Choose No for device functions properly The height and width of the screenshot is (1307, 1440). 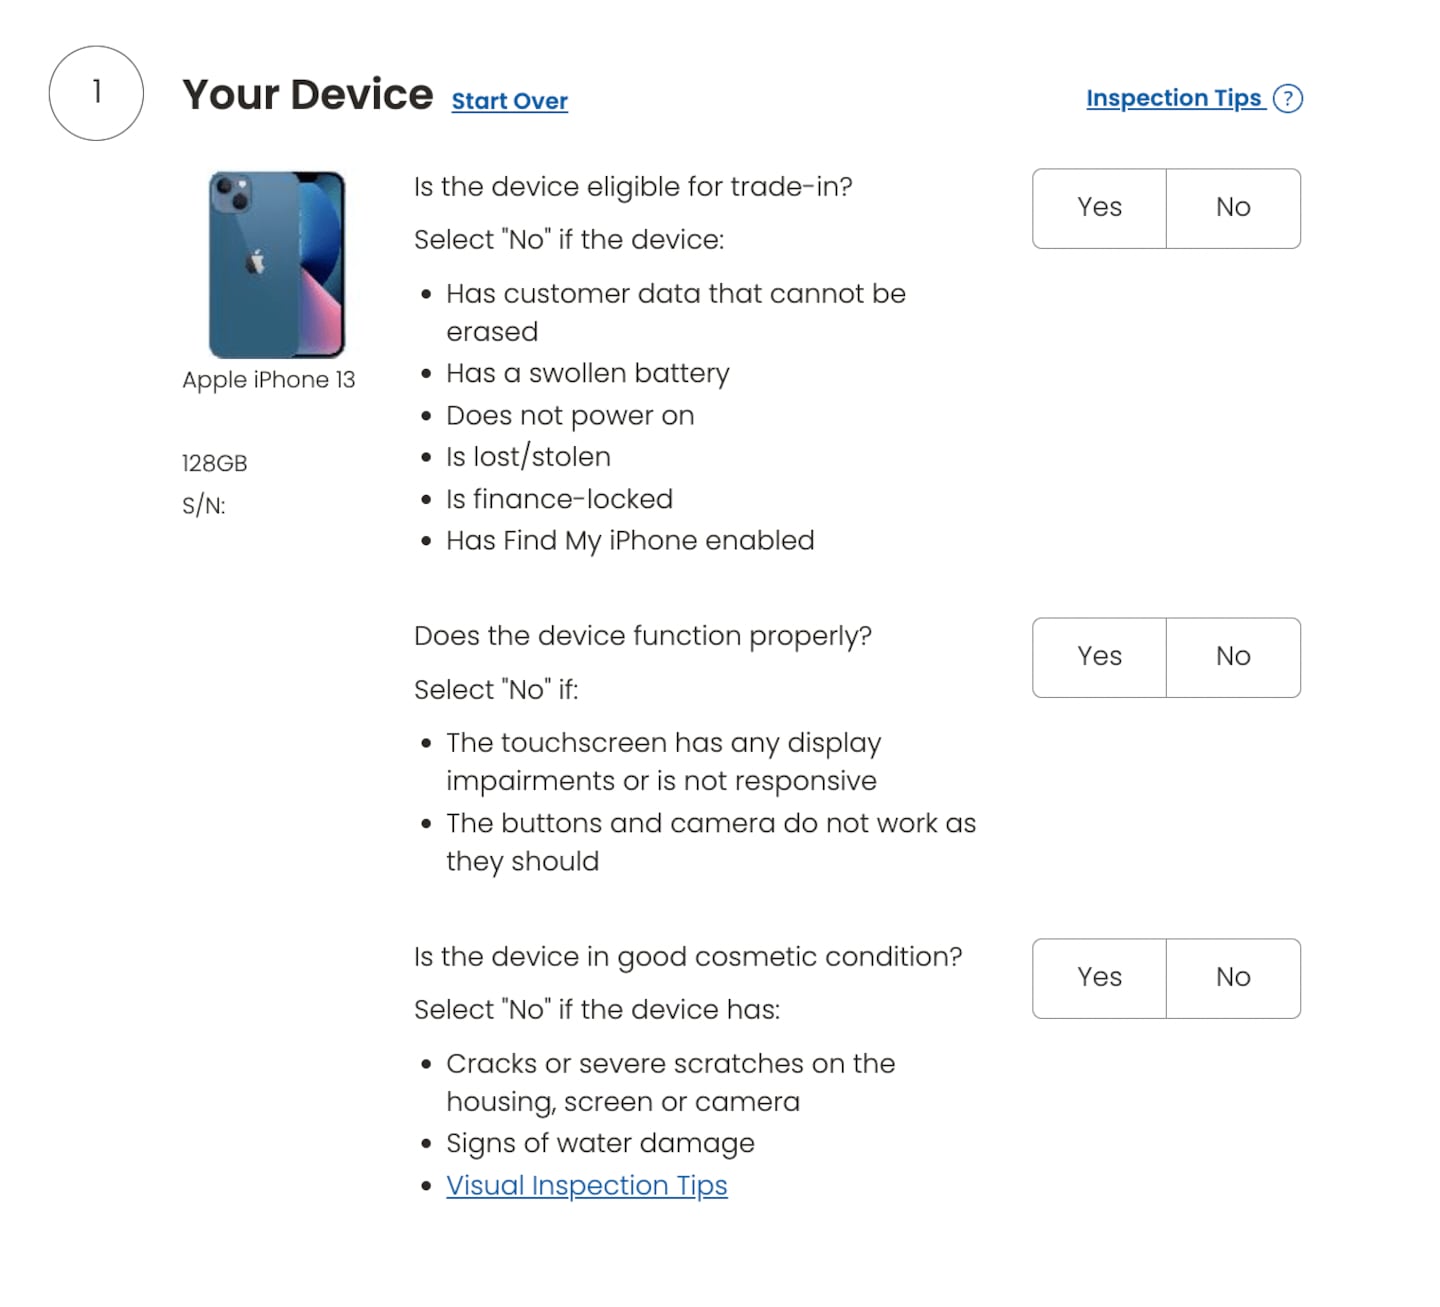(x=1233, y=657)
